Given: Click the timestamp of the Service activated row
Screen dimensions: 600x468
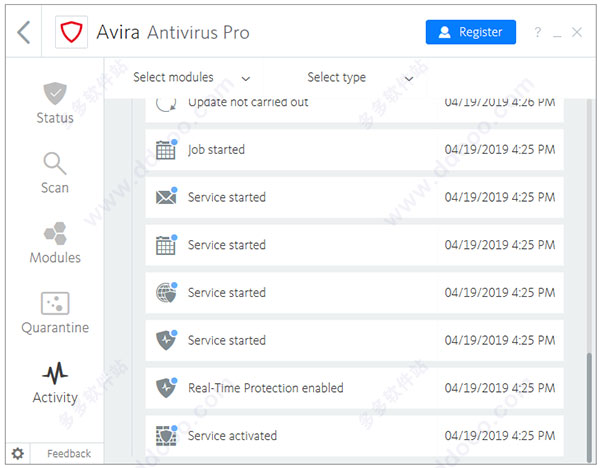Looking at the screenshot, I should point(500,436).
